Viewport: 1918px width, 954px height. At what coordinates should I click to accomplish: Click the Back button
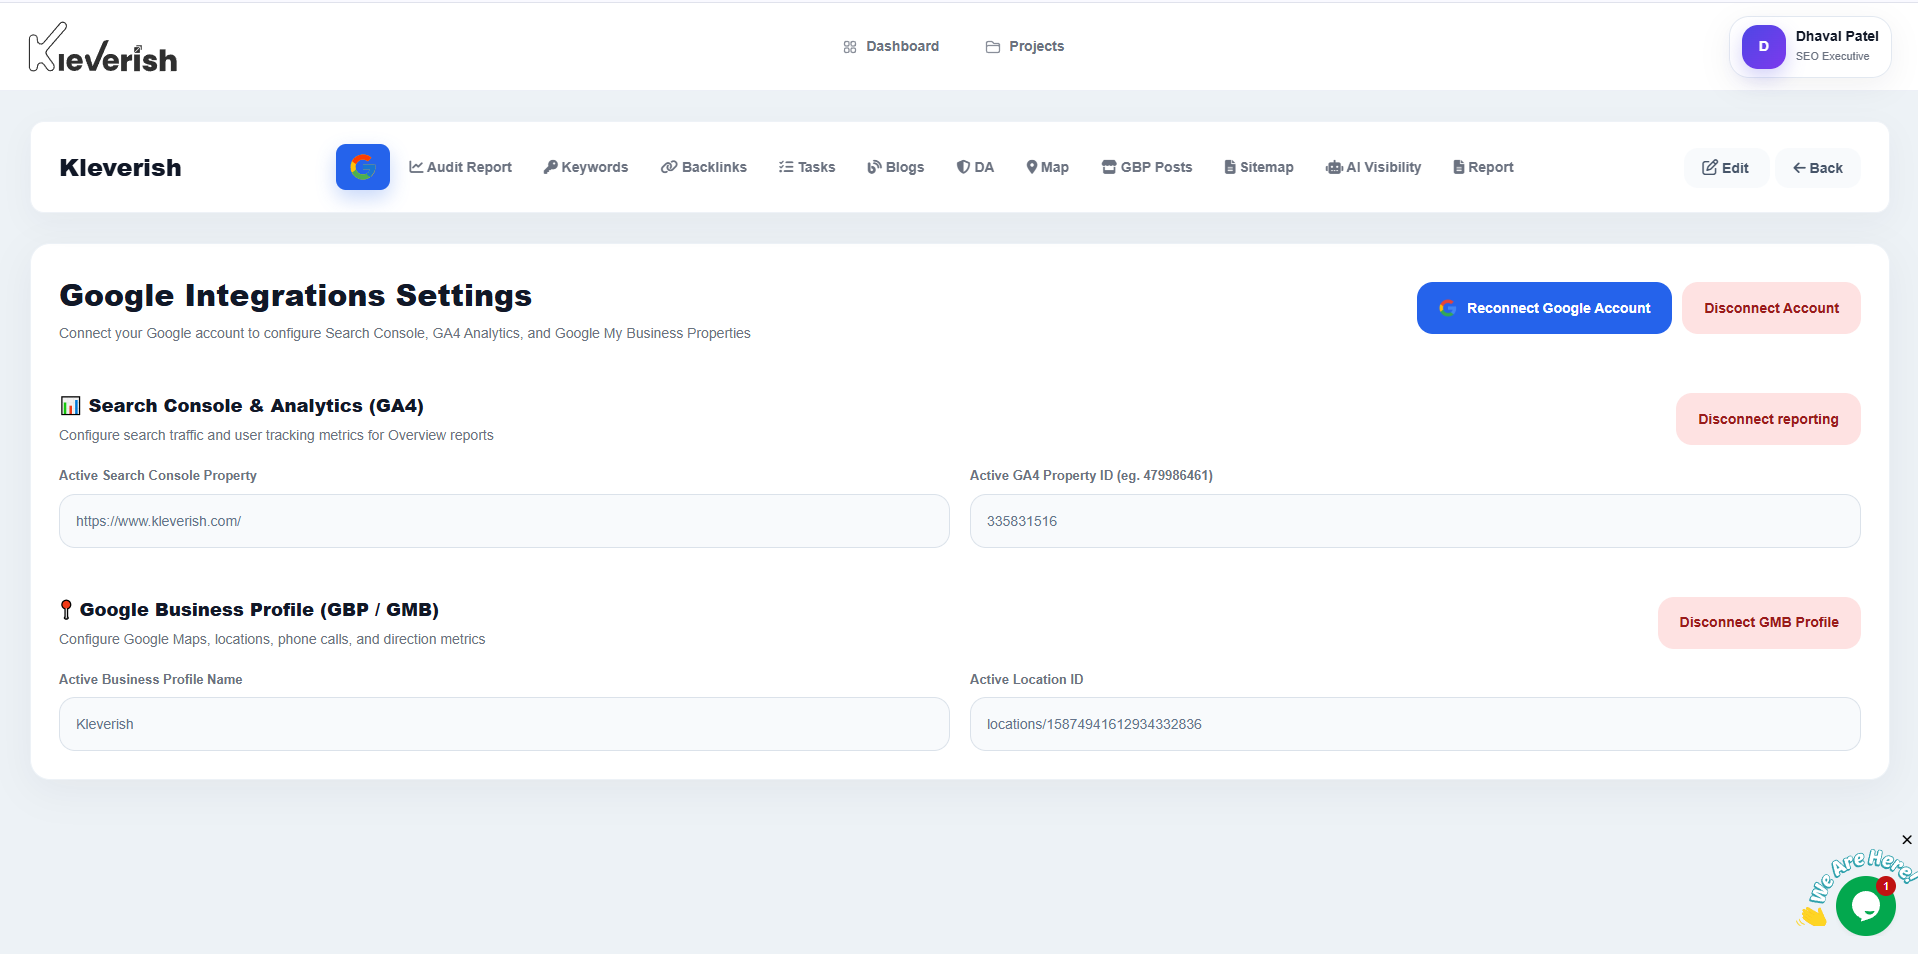(1818, 168)
